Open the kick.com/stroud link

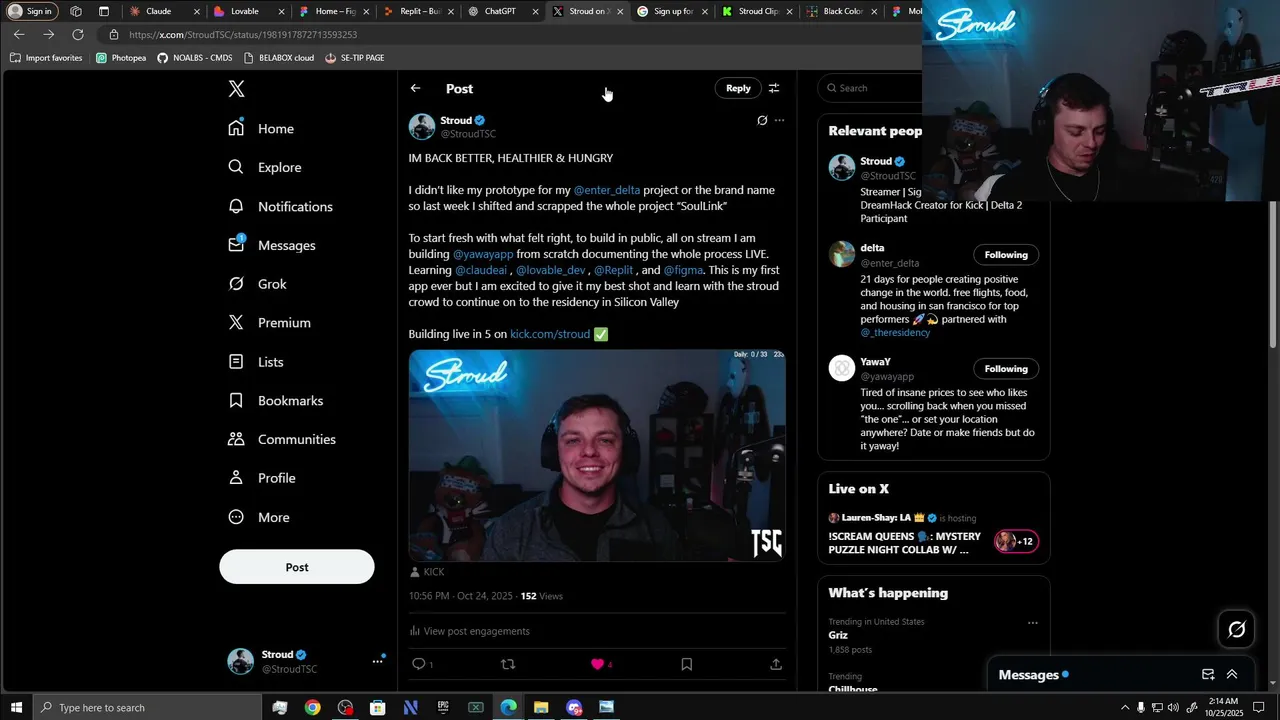pyautogui.click(x=550, y=334)
